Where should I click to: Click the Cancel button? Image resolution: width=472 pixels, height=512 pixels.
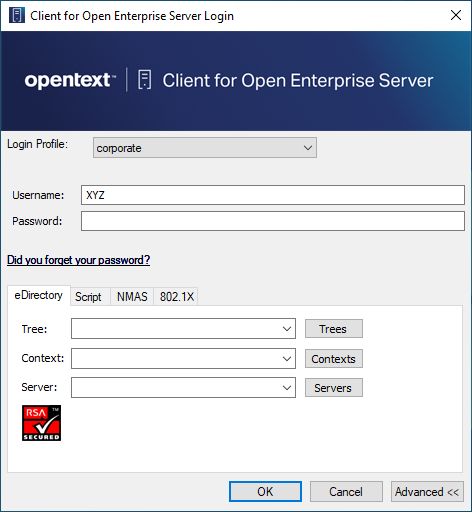click(346, 491)
